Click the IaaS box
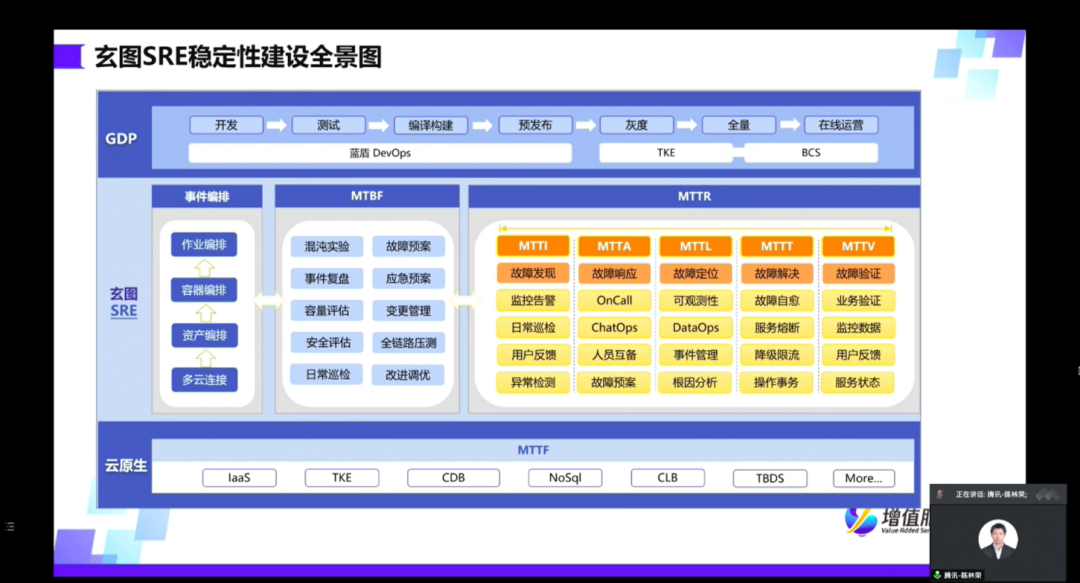The image size is (1080, 583). (x=240, y=478)
